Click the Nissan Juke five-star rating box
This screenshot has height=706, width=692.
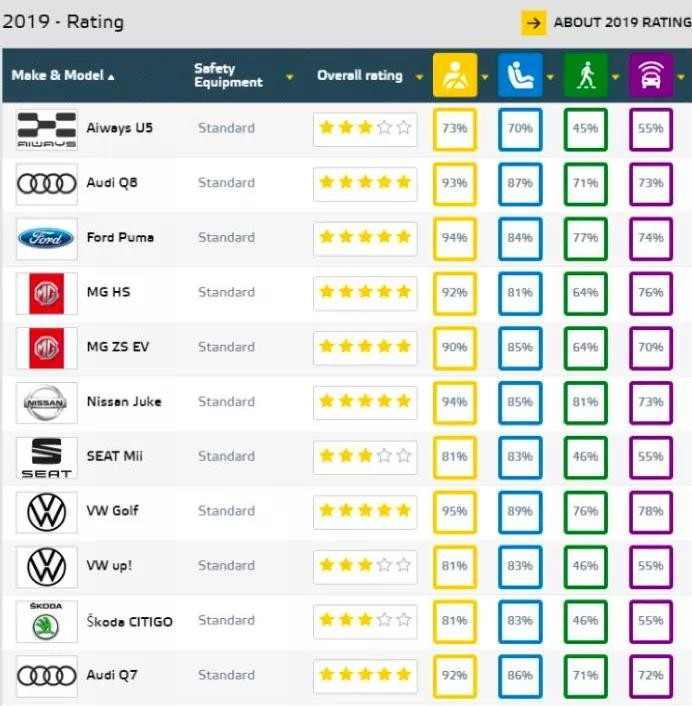click(365, 402)
